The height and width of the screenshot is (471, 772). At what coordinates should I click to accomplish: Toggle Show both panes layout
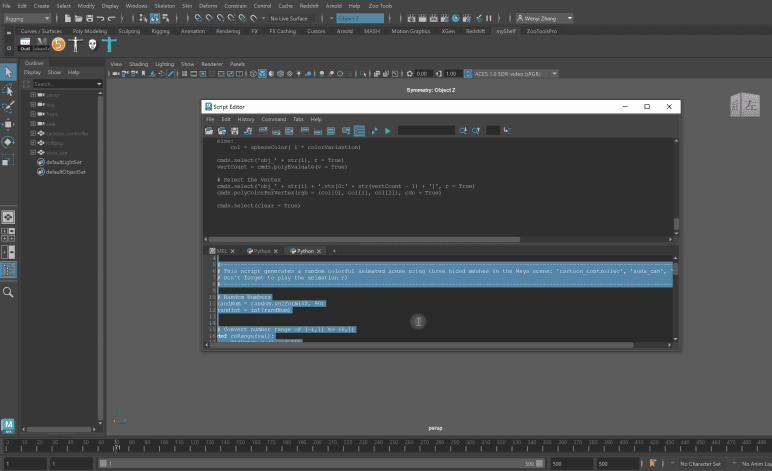(331, 130)
